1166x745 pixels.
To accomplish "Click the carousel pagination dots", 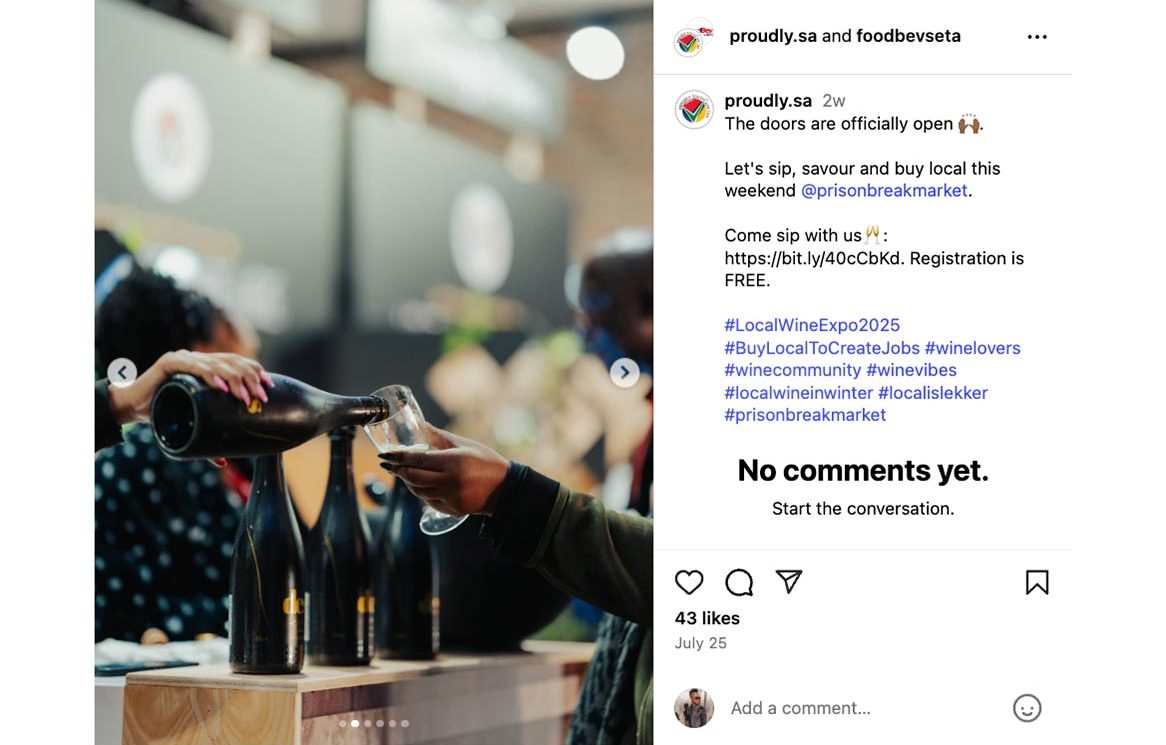I will click(x=374, y=723).
